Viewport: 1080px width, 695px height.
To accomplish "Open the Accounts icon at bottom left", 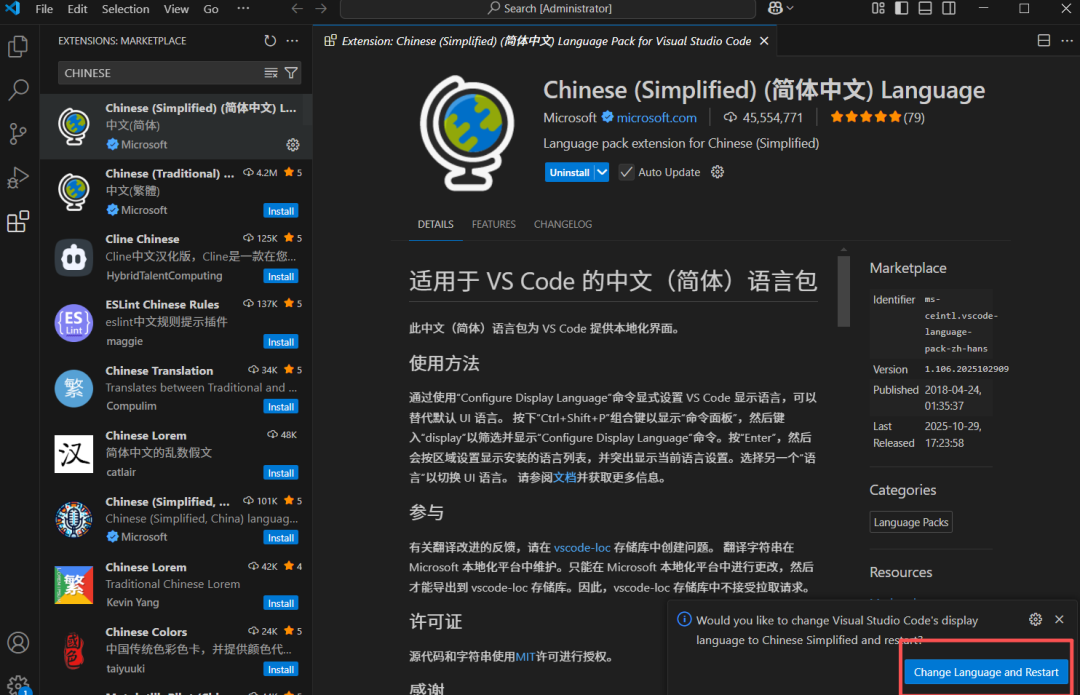I will pyautogui.click(x=18, y=643).
